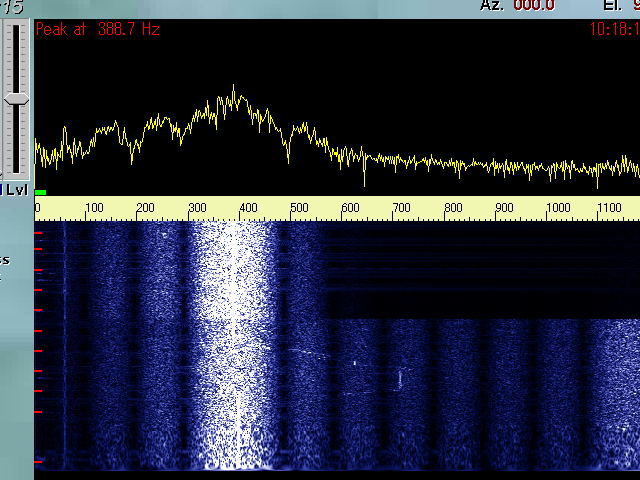Viewport: 640px width, 480px height.
Task: Click the 1000 Hz mark on the ruler
Action: 558,208
